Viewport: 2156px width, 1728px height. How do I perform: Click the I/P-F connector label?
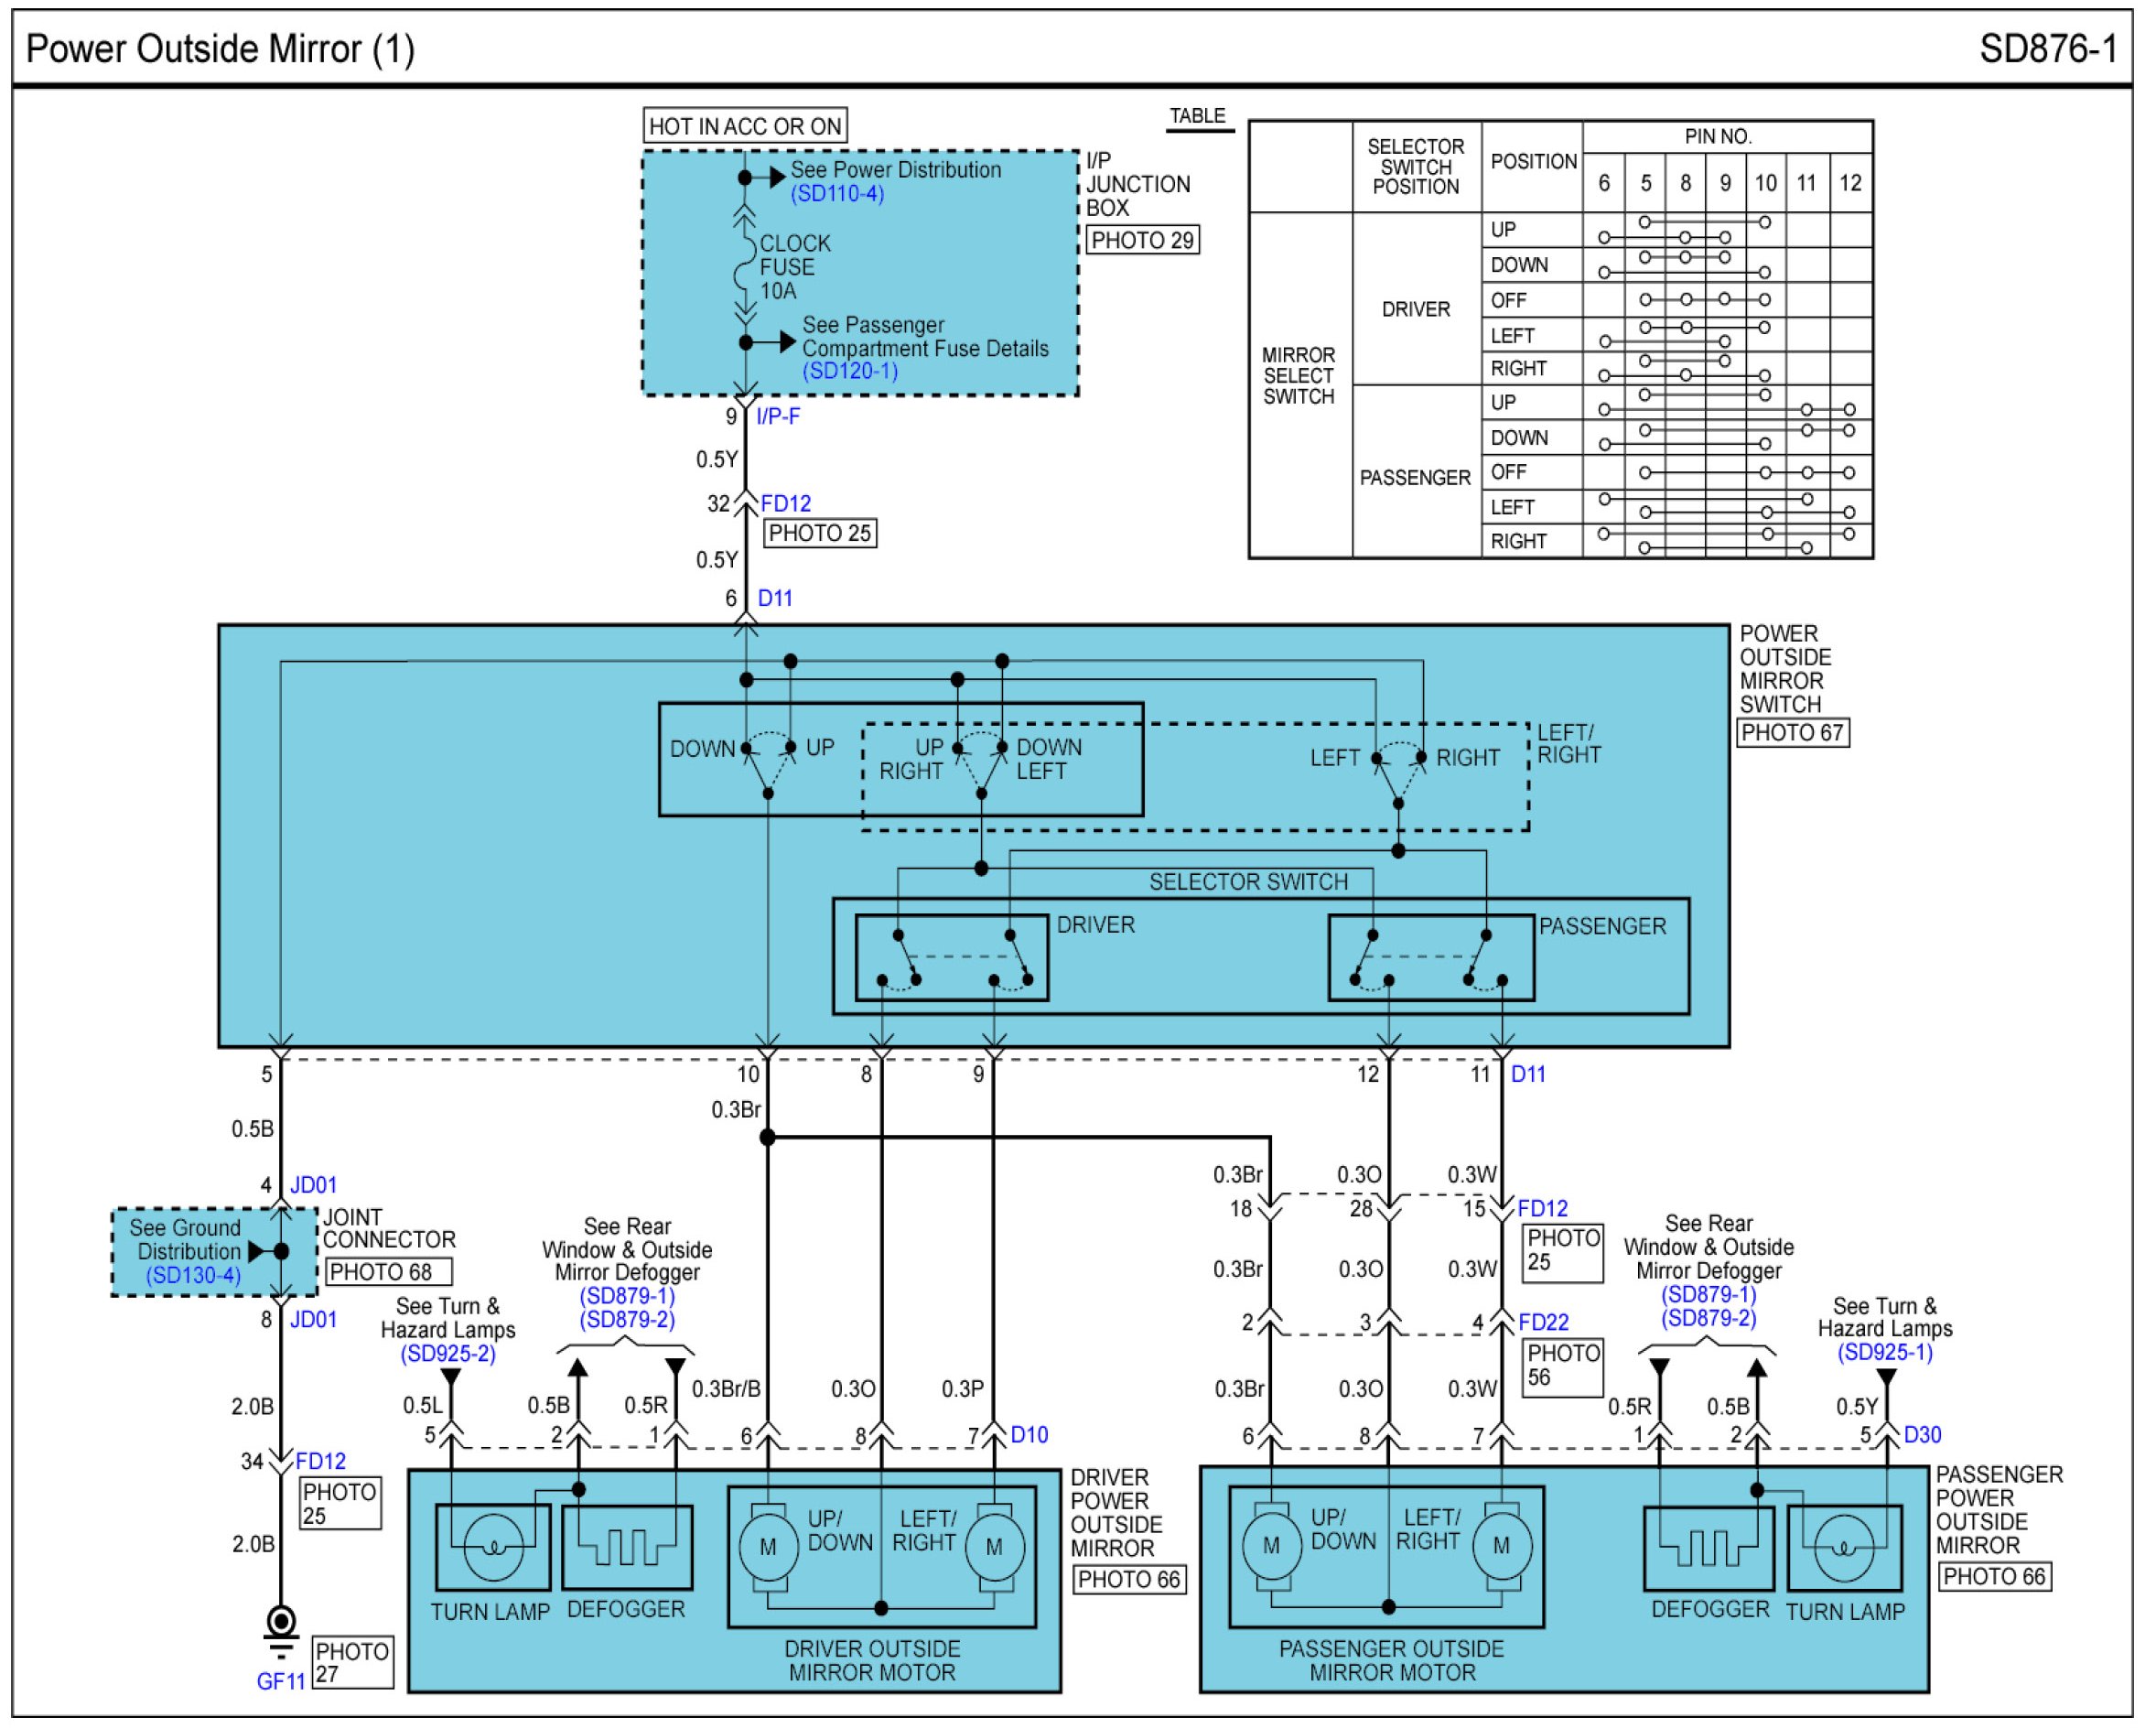pos(778,417)
